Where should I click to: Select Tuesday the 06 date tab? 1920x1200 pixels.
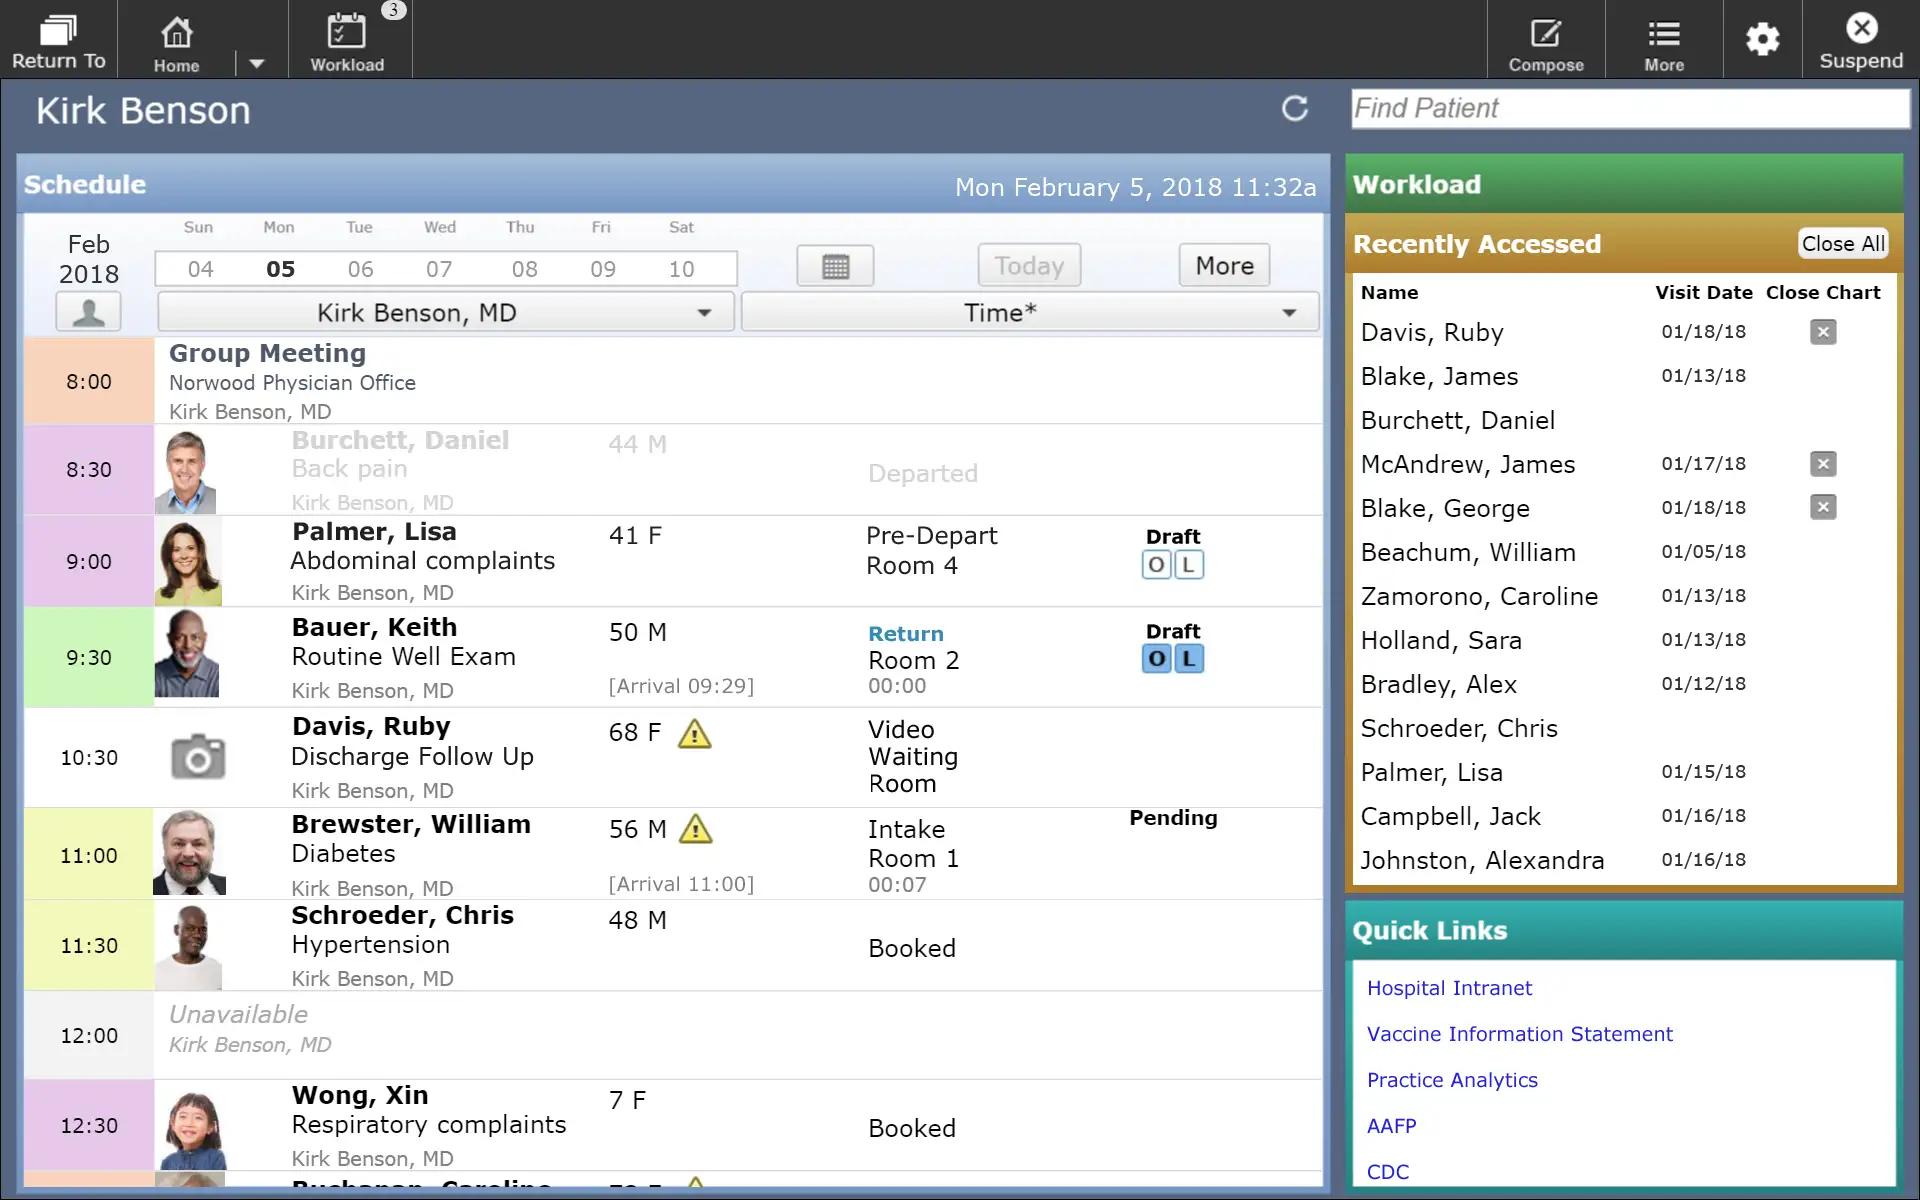pos(360,268)
